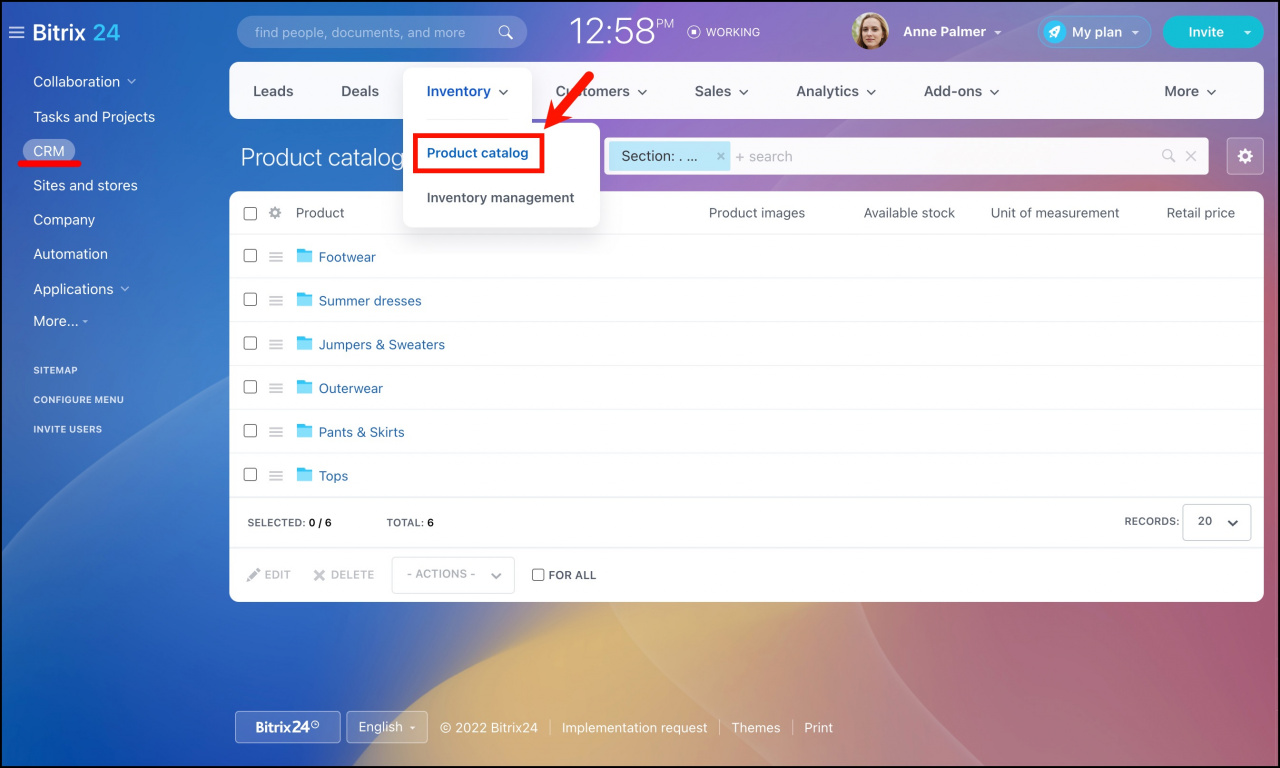Click the CONFIGURE MENU link

[79, 400]
